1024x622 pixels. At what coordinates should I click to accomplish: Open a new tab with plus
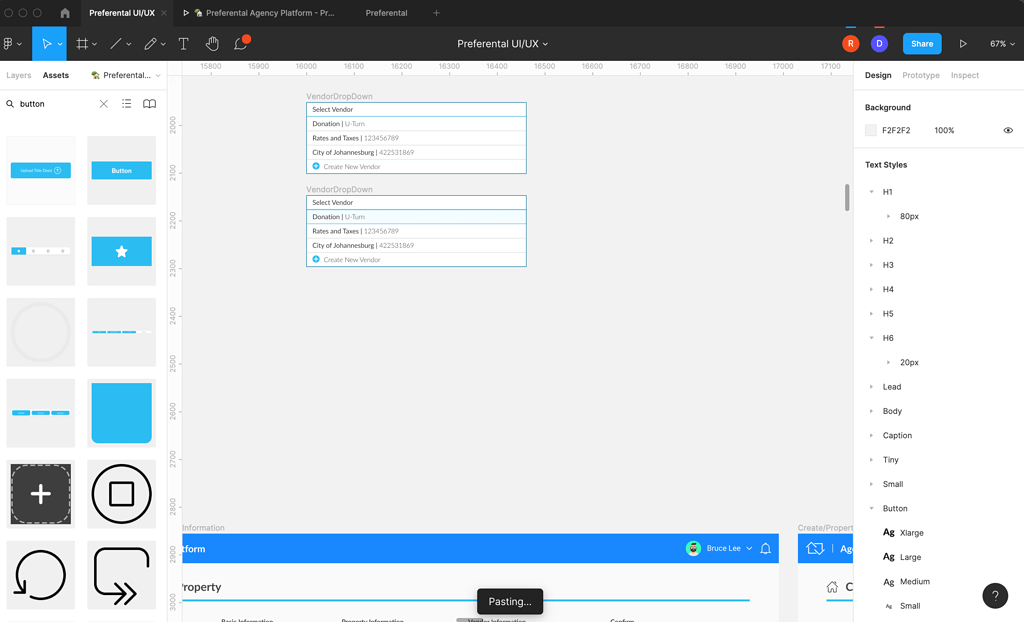tap(436, 12)
